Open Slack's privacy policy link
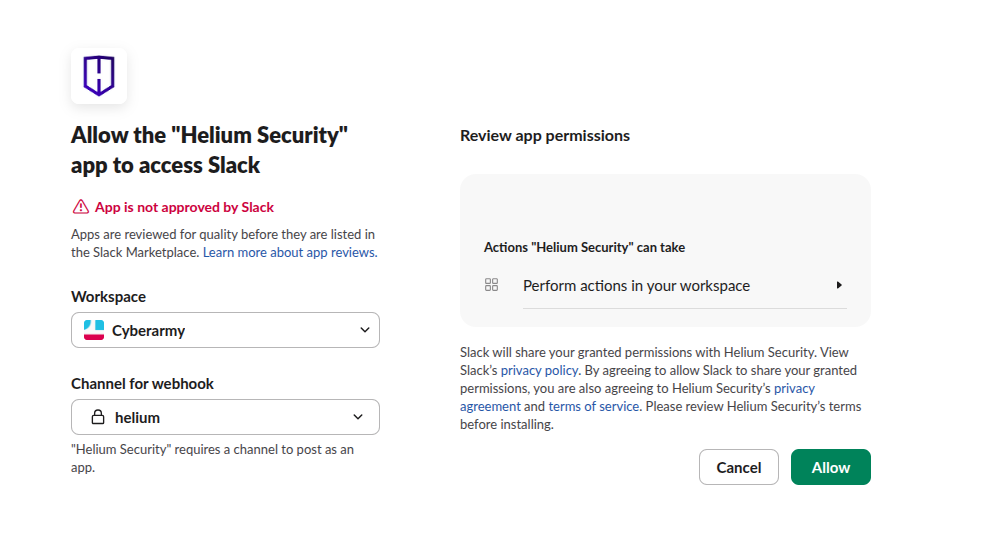 click(x=540, y=371)
